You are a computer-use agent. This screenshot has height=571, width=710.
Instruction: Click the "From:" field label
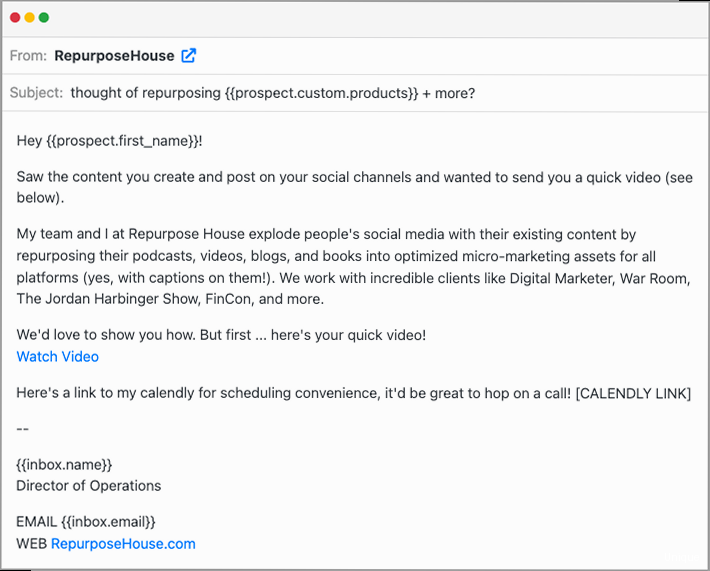click(x=28, y=56)
